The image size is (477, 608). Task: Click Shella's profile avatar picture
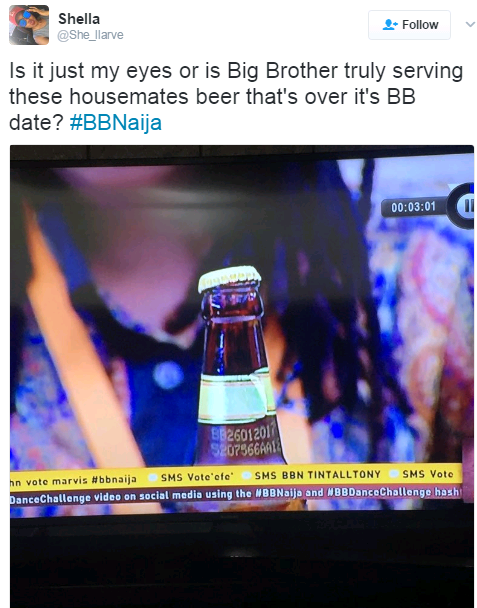point(29,25)
